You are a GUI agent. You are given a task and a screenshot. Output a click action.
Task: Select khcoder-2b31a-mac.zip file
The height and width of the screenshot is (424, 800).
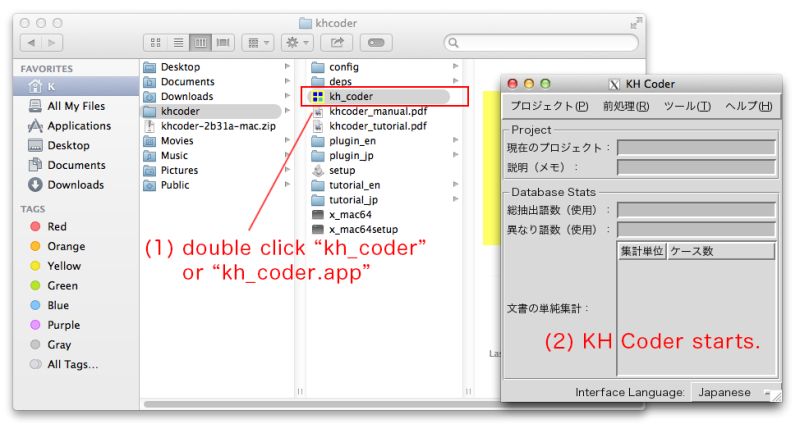pos(218,126)
